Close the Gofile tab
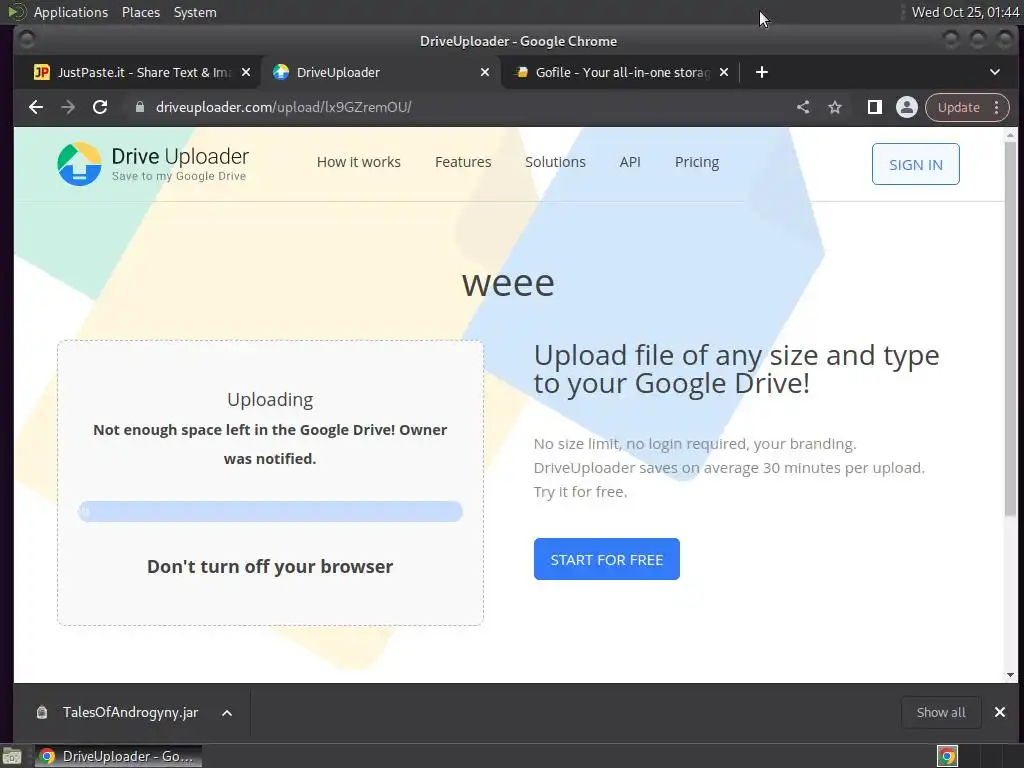This screenshot has width=1024, height=768. coord(724,72)
